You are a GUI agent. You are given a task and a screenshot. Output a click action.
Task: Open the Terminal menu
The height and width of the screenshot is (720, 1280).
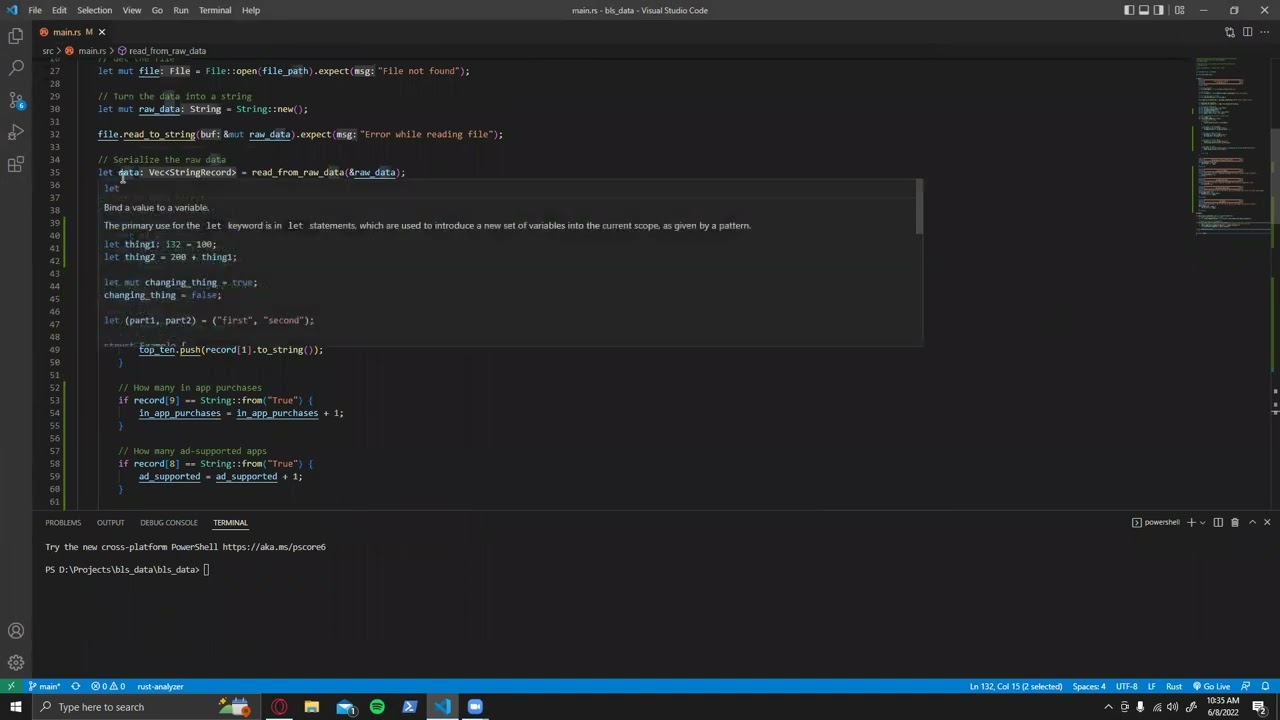(x=215, y=10)
